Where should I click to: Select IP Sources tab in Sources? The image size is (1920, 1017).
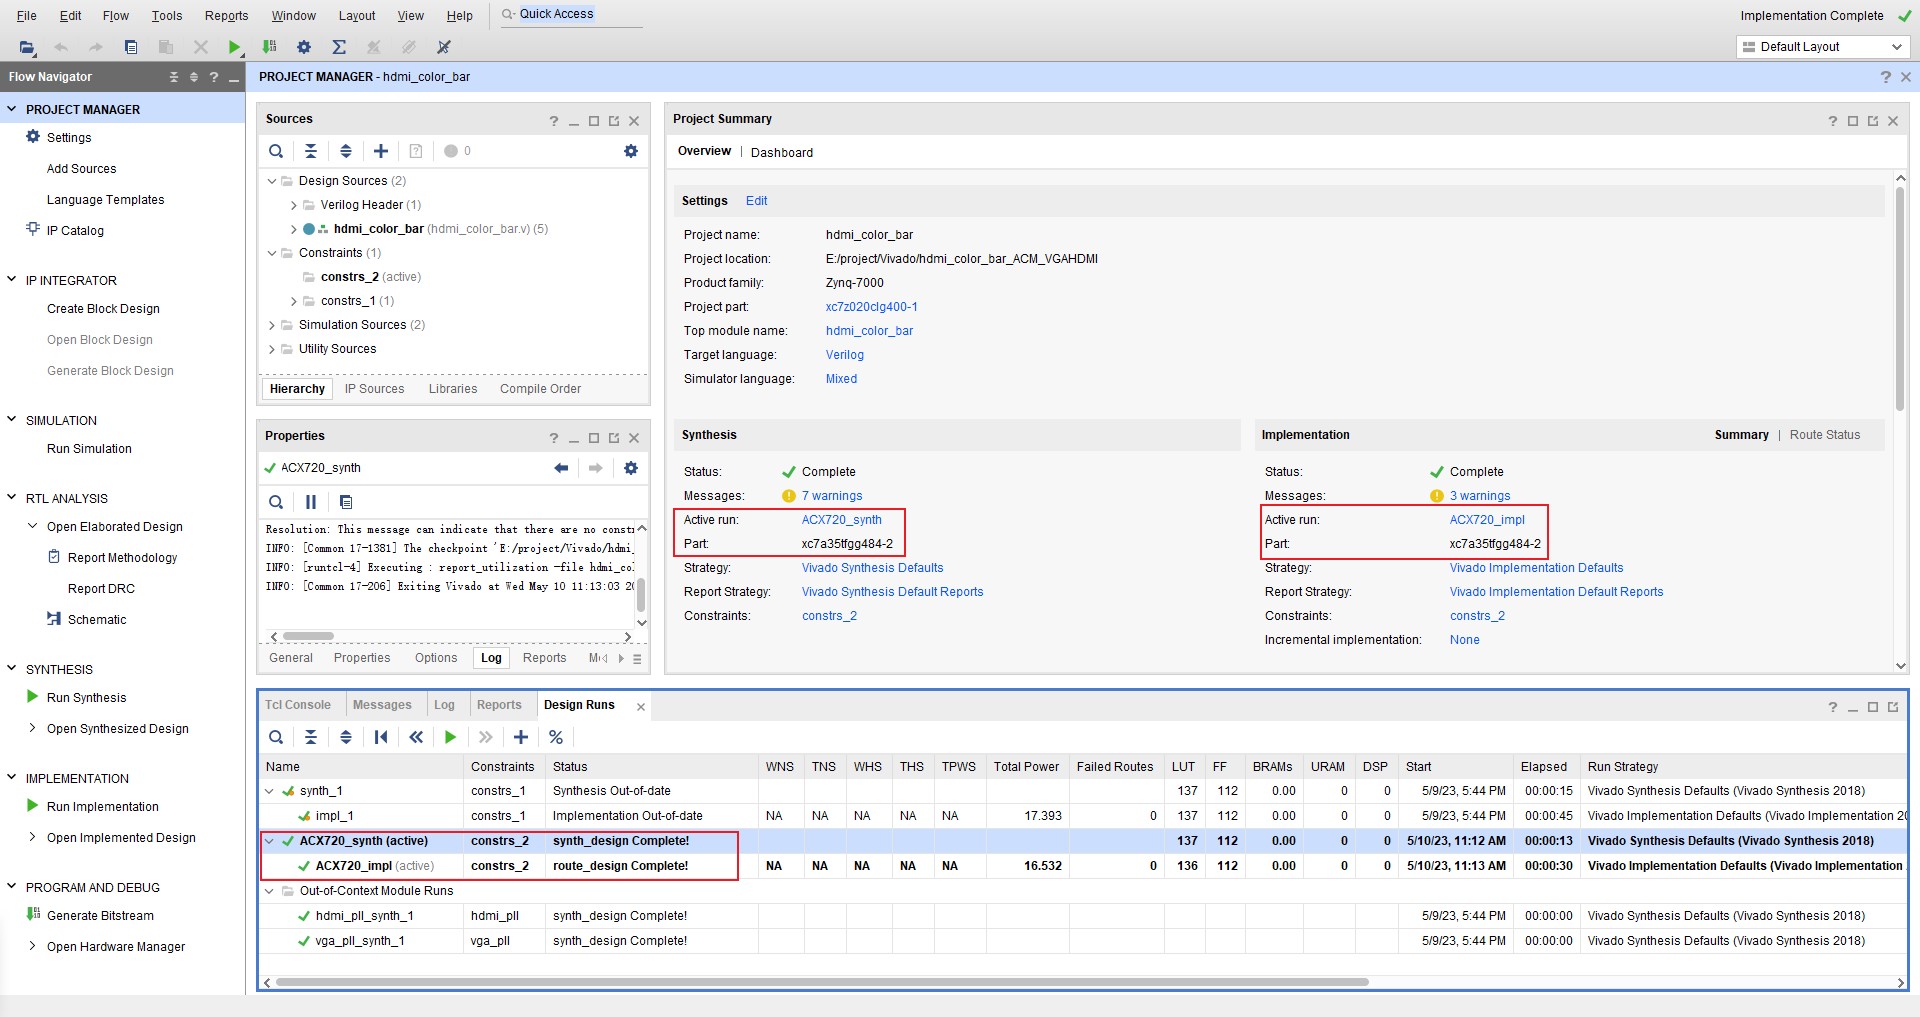[x=375, y=389]
